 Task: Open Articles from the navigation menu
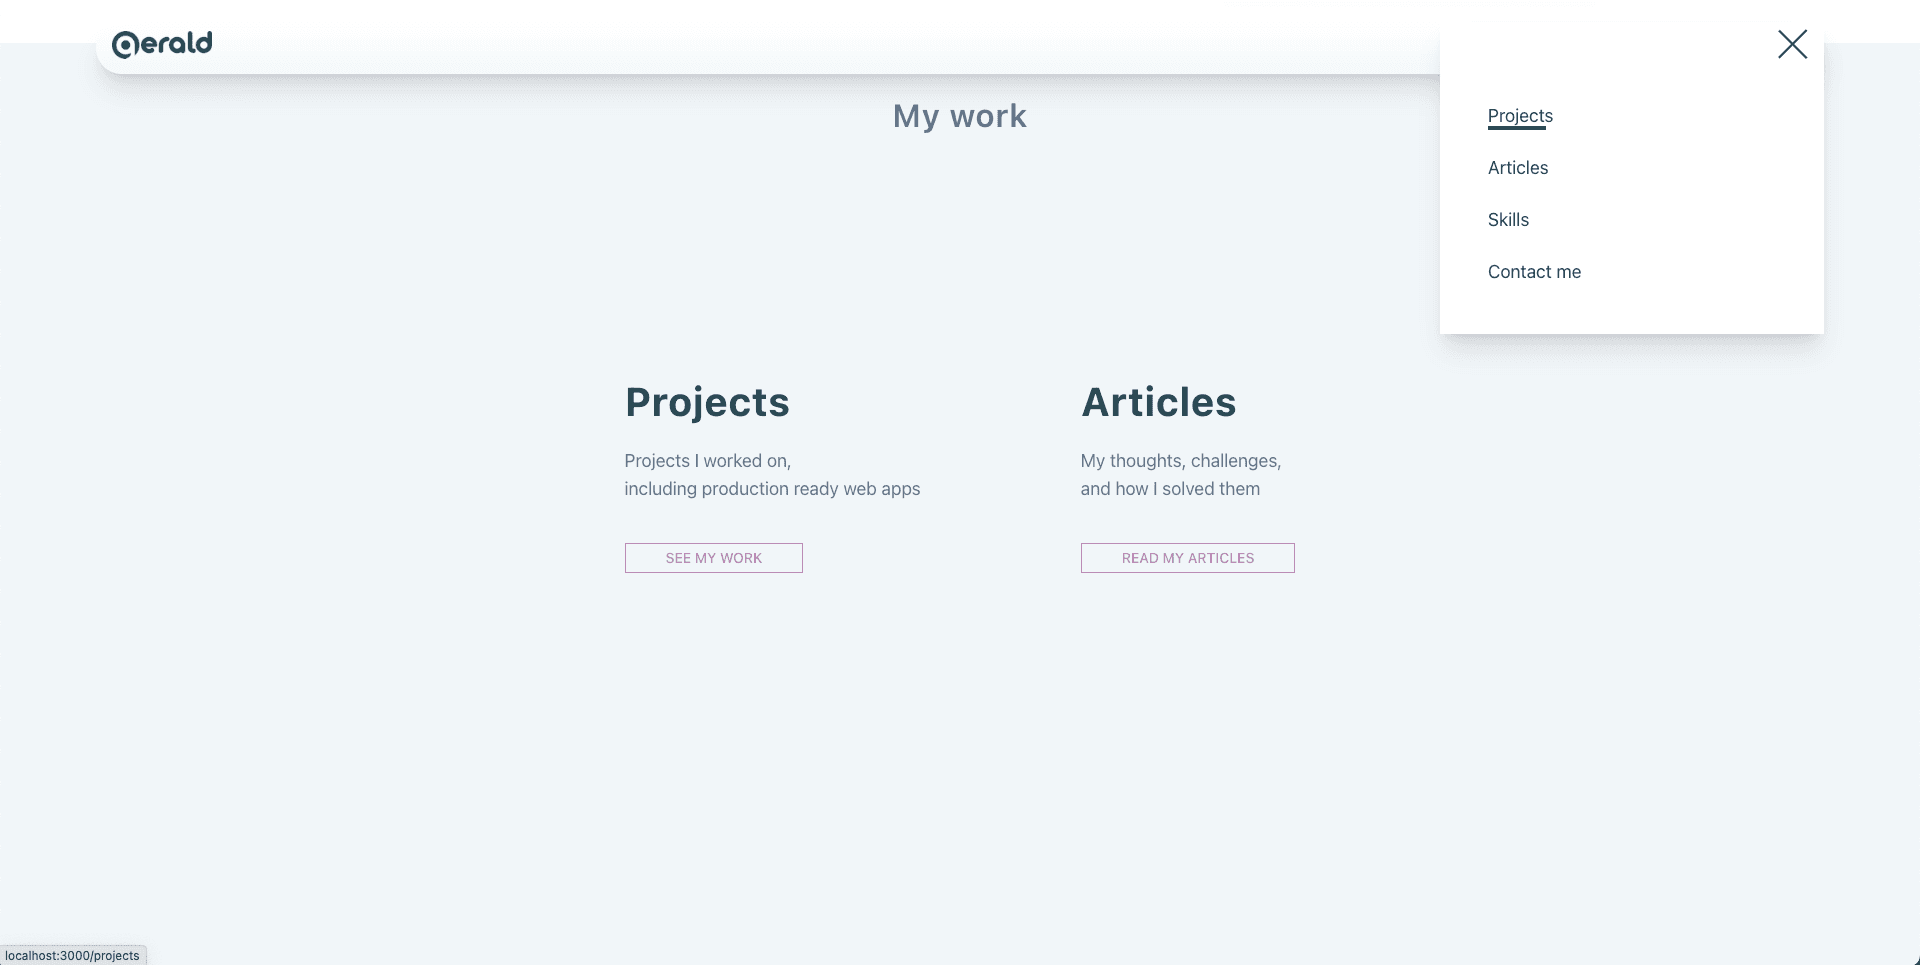[1518, 168]
